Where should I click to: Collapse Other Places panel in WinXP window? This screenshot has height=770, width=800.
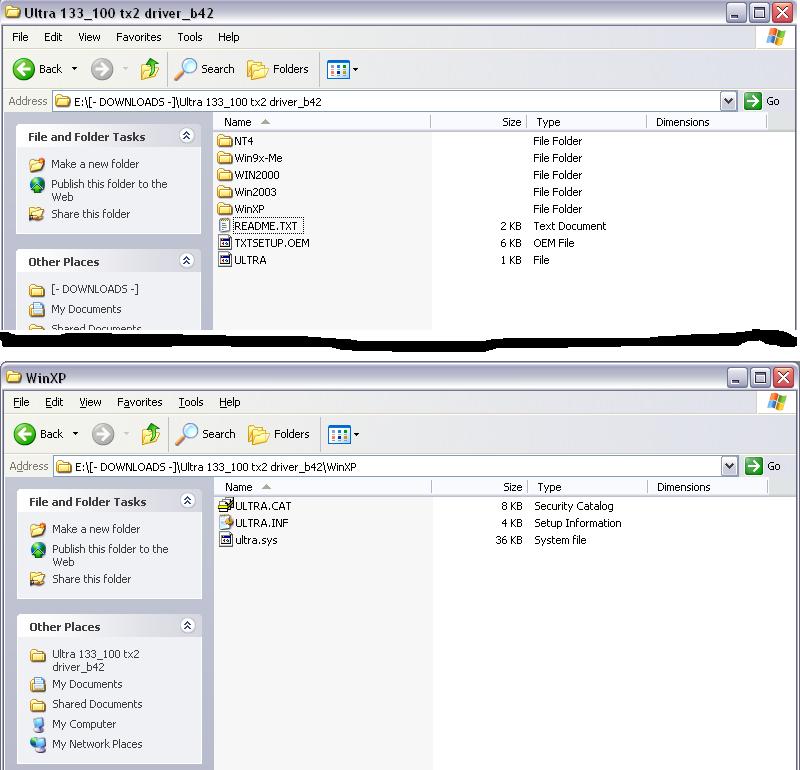(187, 626)
